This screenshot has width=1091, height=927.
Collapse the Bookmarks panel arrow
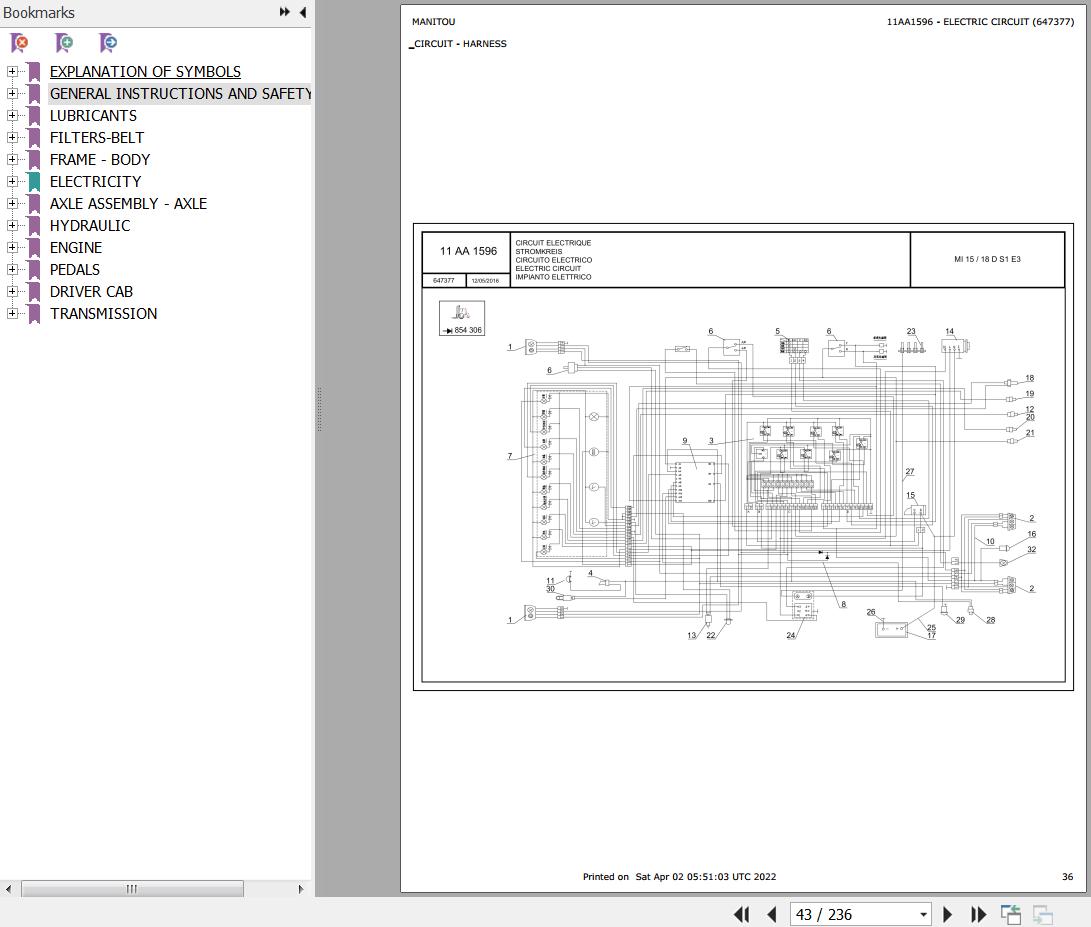[x=303, y=12]
